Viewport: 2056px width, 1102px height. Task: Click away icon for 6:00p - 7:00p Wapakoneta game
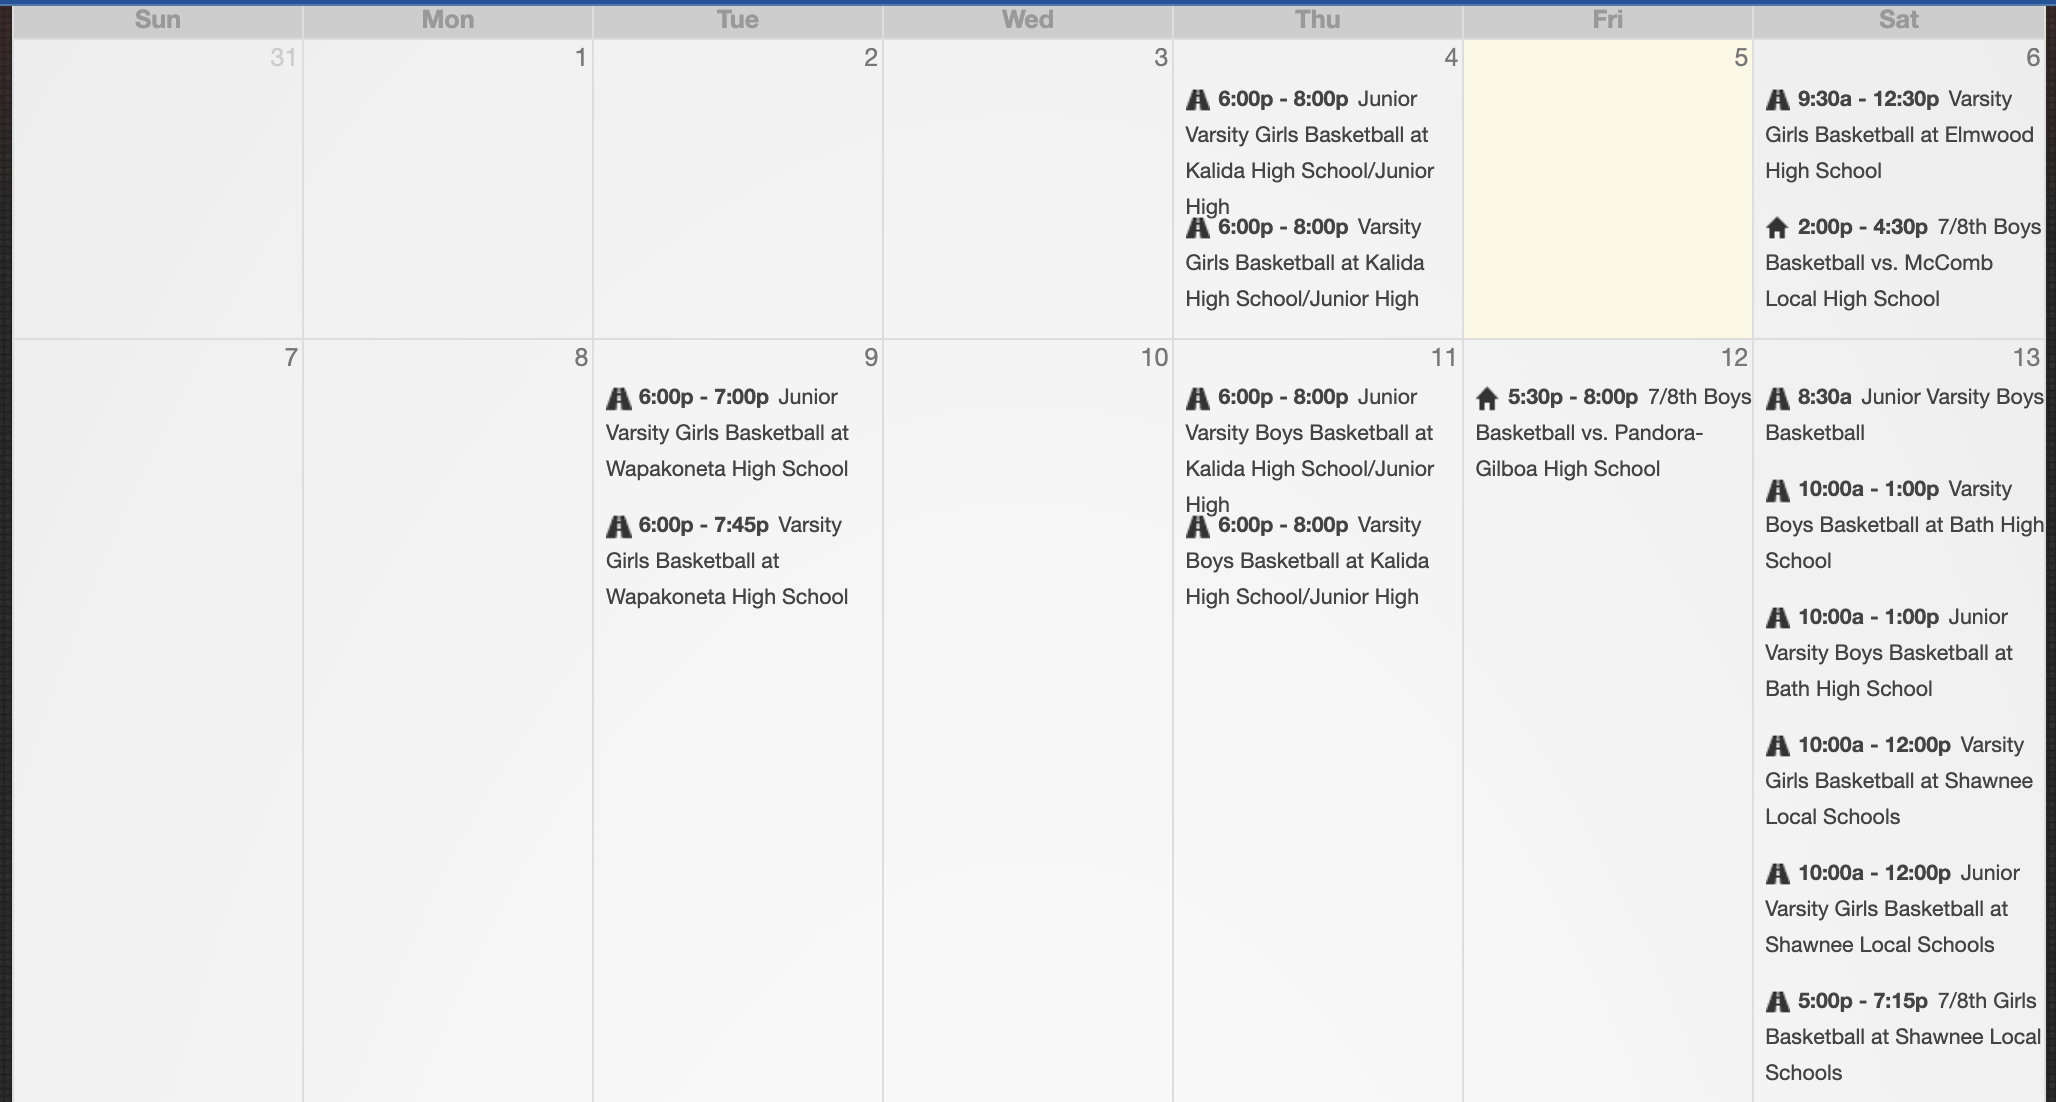(618, 398)
